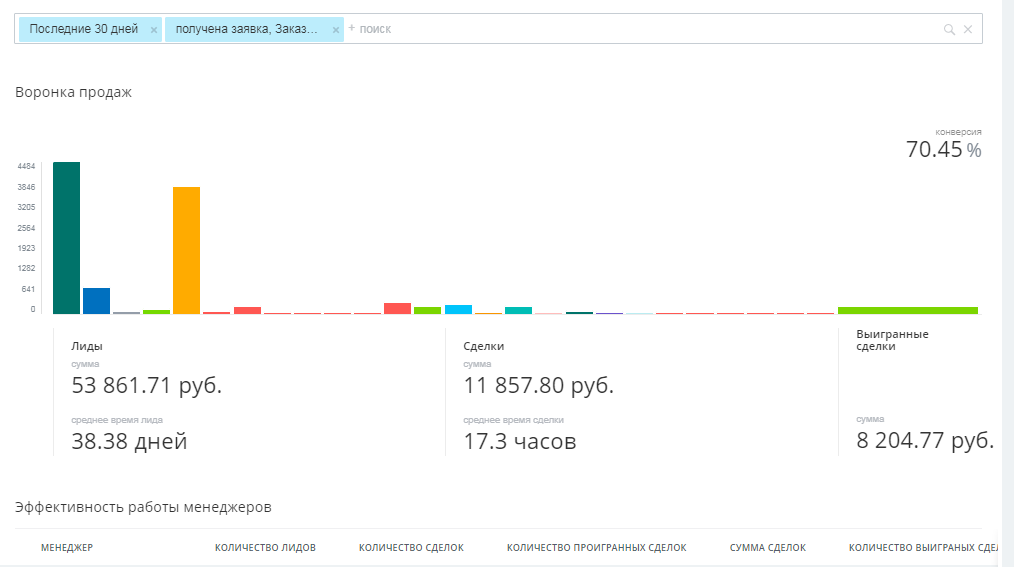Sort by the "Количество сделок" column

point(411,548)
